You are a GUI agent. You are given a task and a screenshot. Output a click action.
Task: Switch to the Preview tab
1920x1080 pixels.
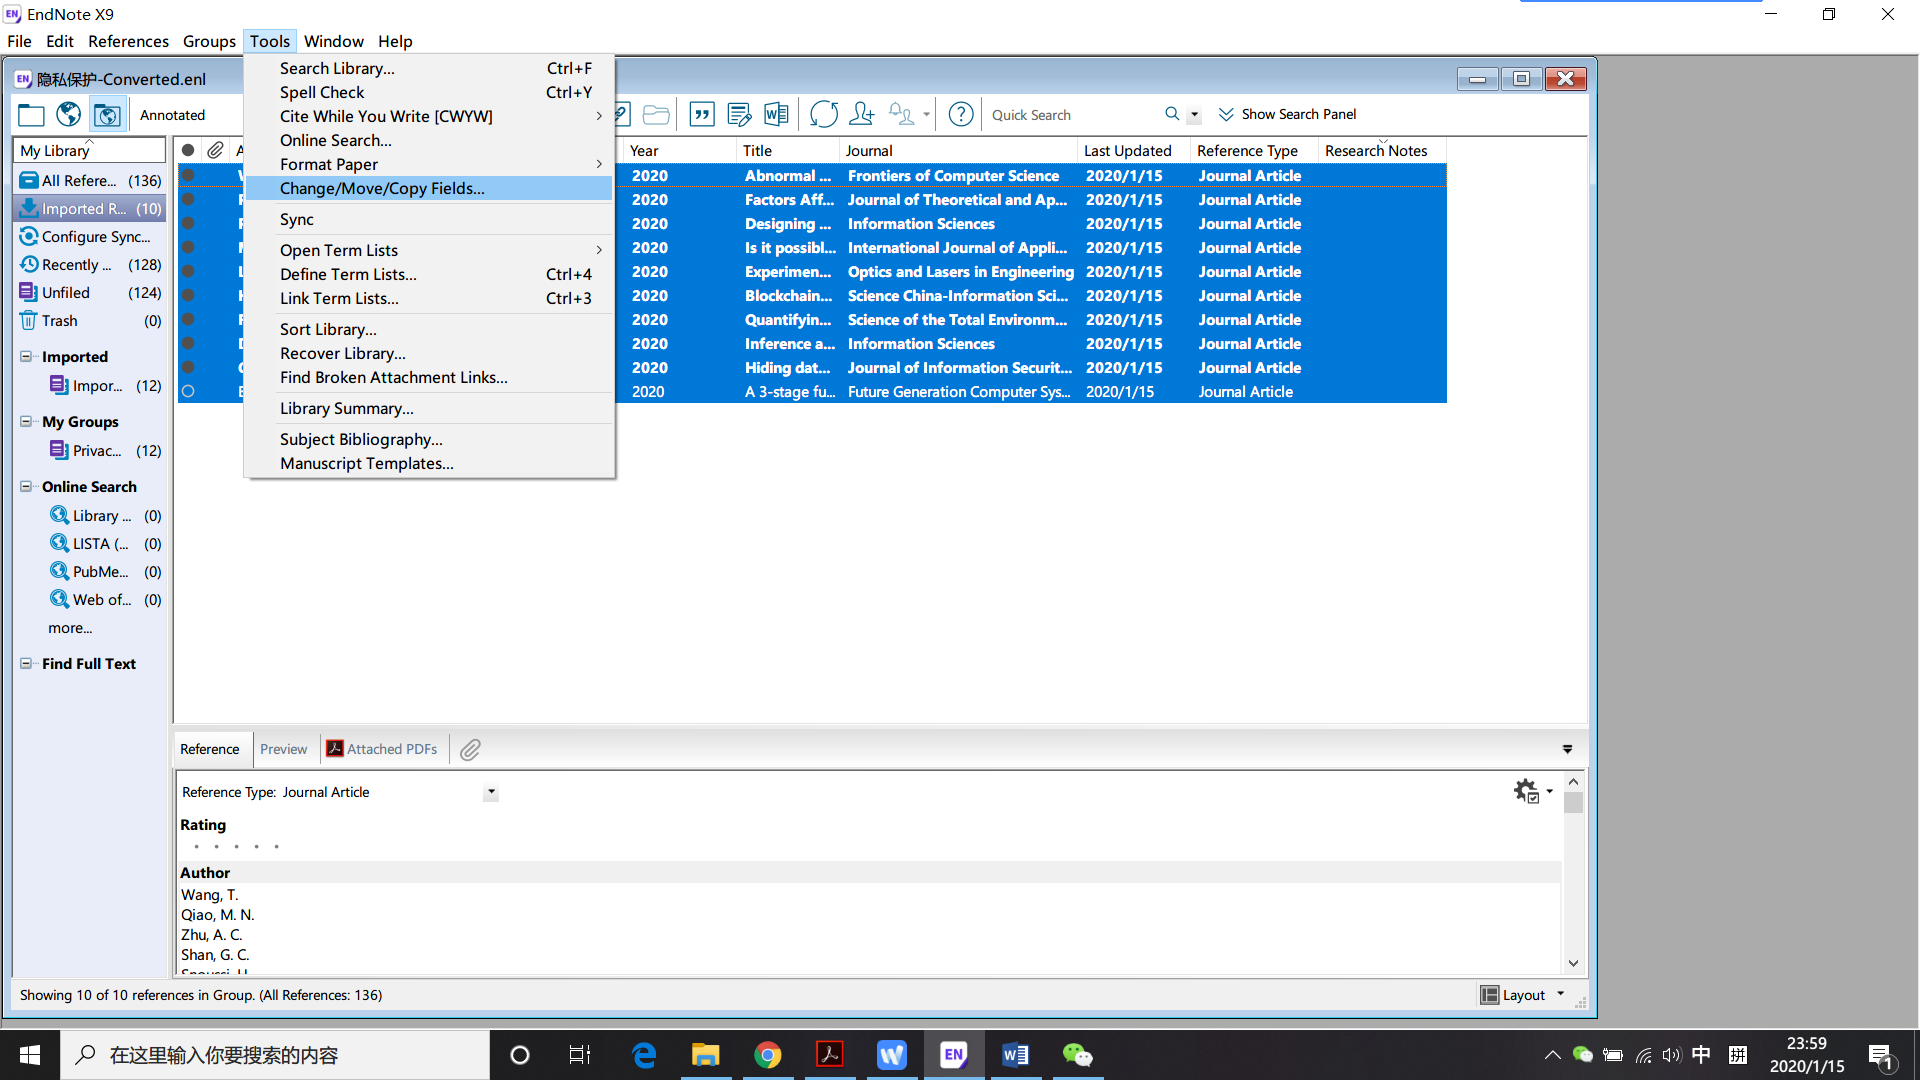pyautogui.click(x=283, y=748)
